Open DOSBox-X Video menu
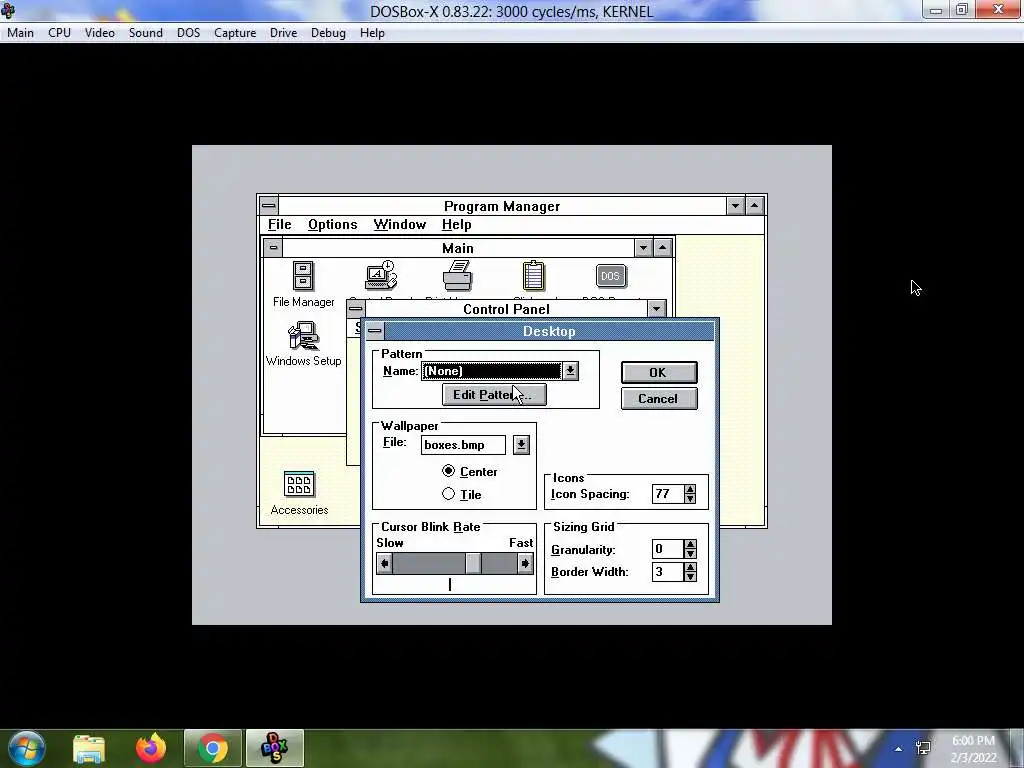This screenshot has width=1024, height=768. tap(99, 33)
